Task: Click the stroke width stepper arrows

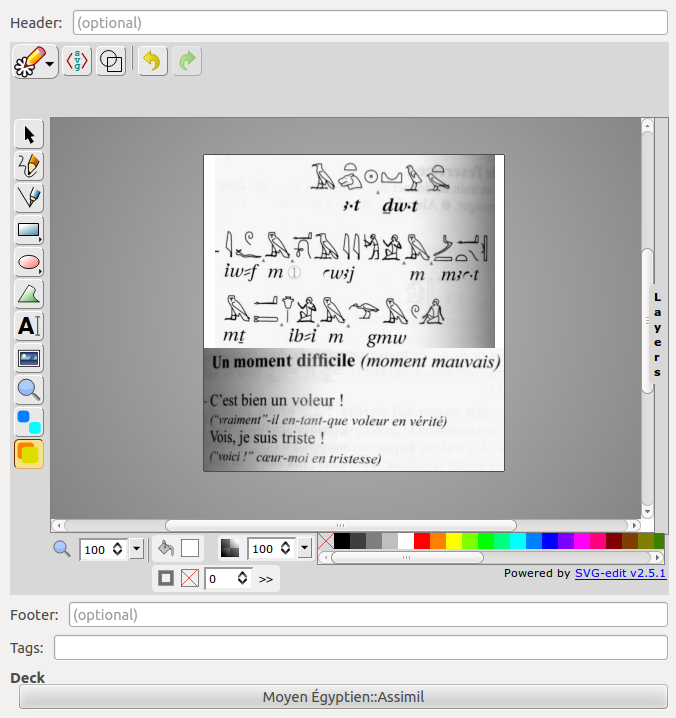Action: click(x=243, y=578)
